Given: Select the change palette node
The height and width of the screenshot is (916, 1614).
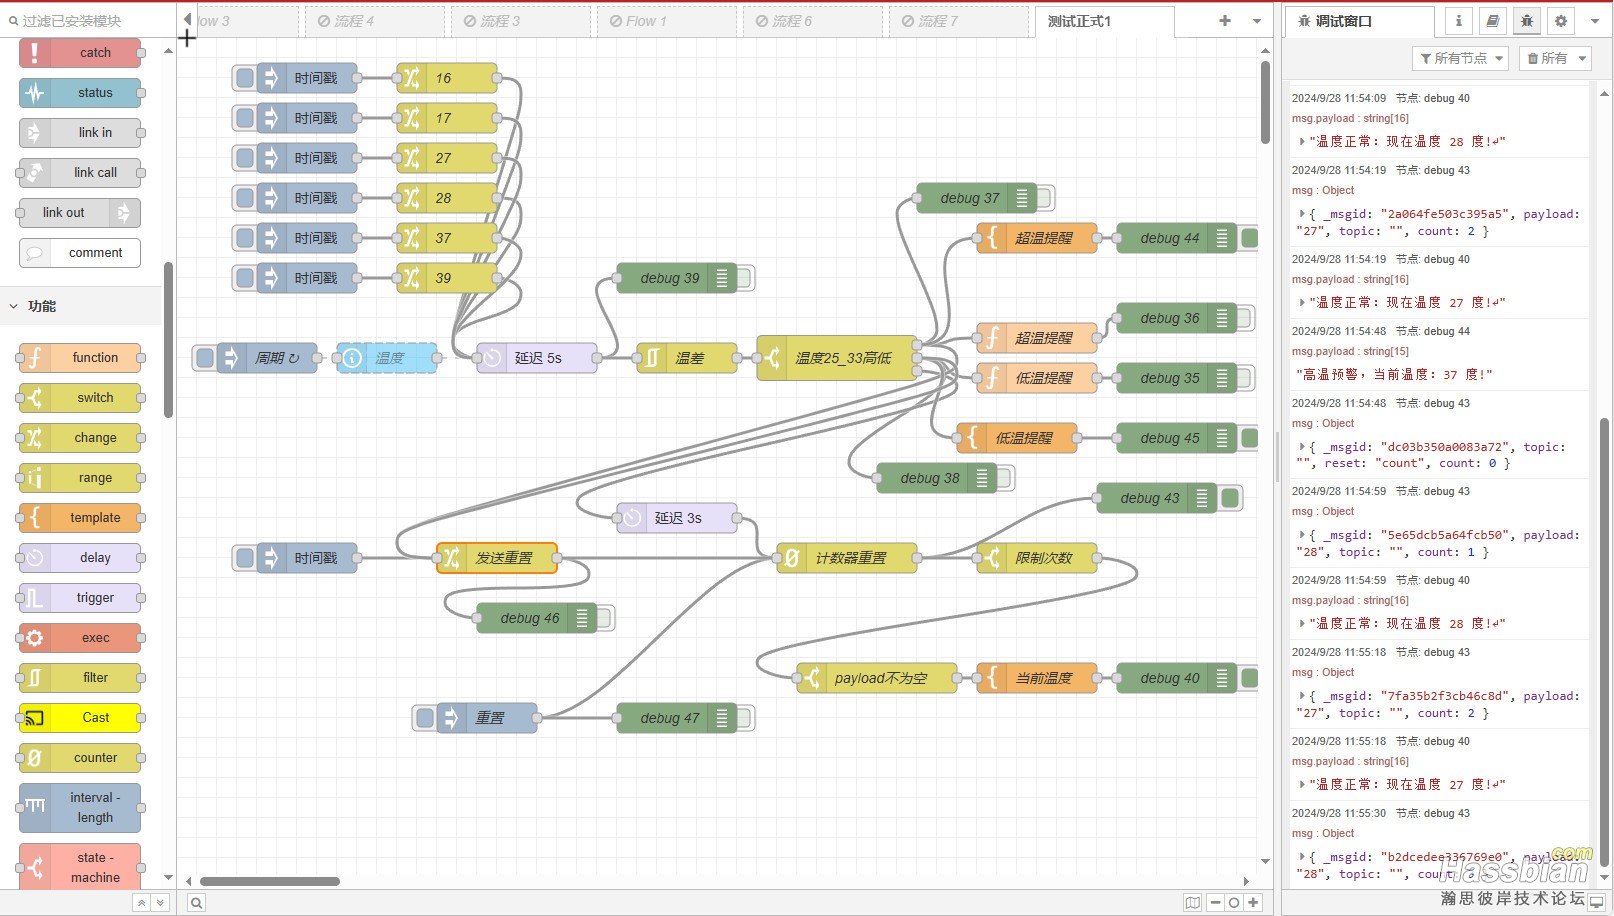Looking at the screenshot, I should (x=80, y=438).
